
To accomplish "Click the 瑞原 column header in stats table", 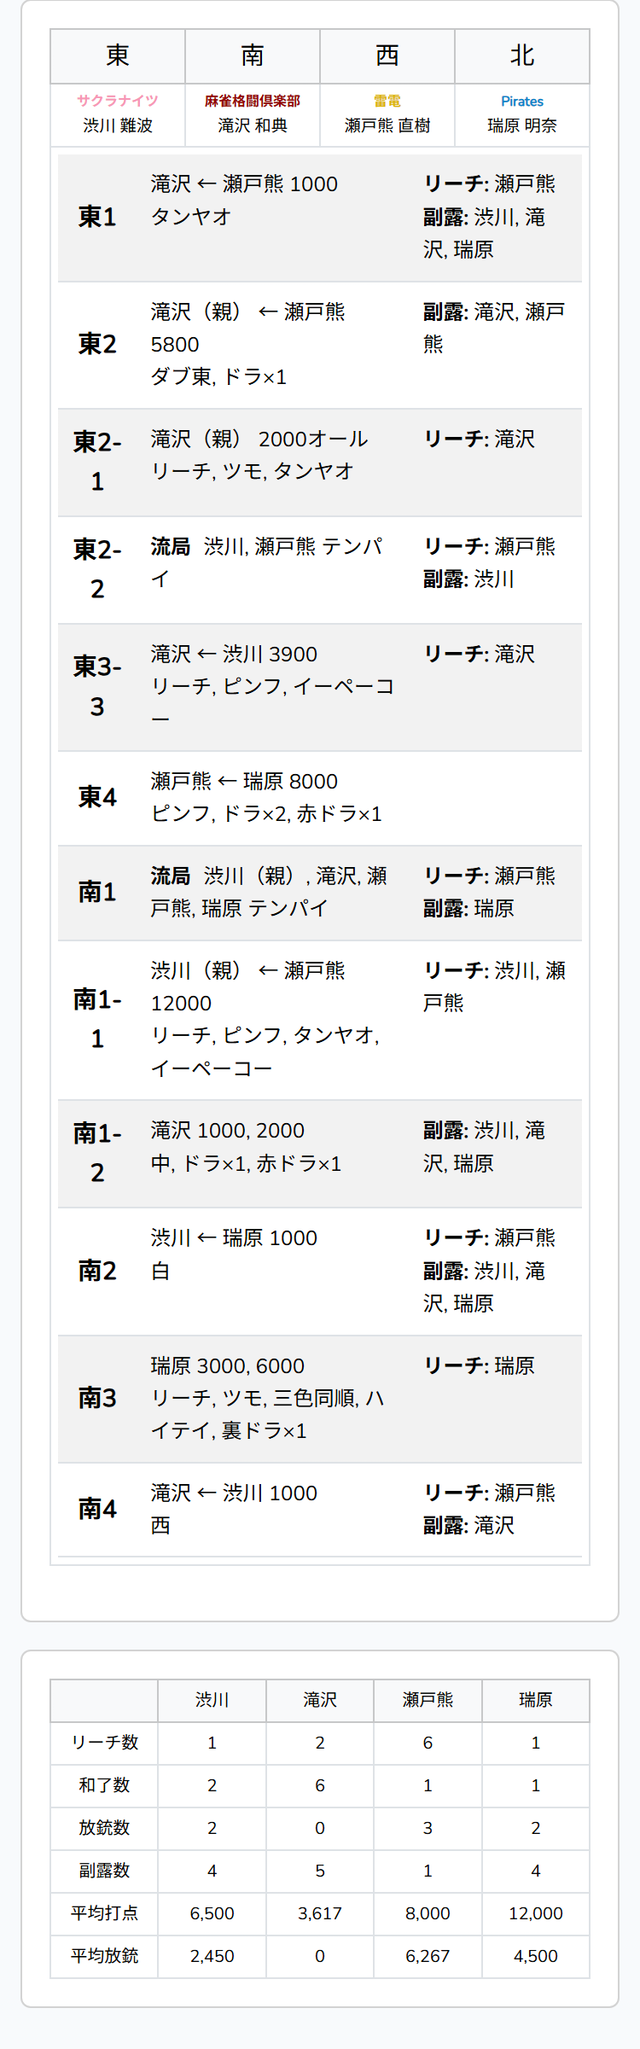I will pyautogui.click(x=535, y=1700).
